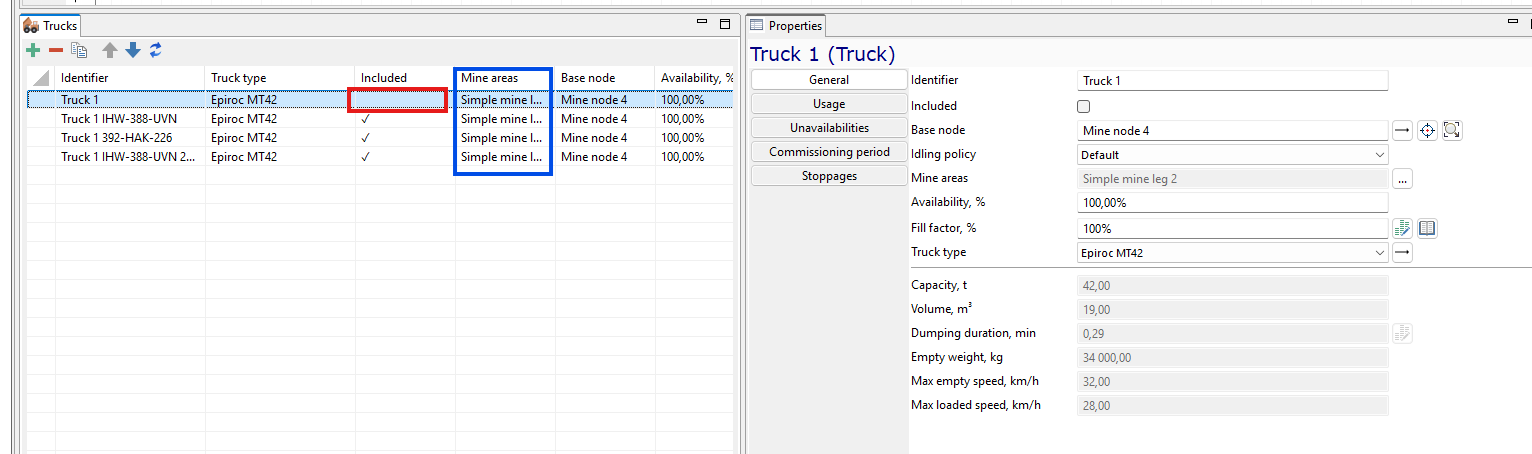Viewport: 1532px width, 454px height.
Task: Refresh the trucks list with the blue circular arrows
Action: pos(155,50)
